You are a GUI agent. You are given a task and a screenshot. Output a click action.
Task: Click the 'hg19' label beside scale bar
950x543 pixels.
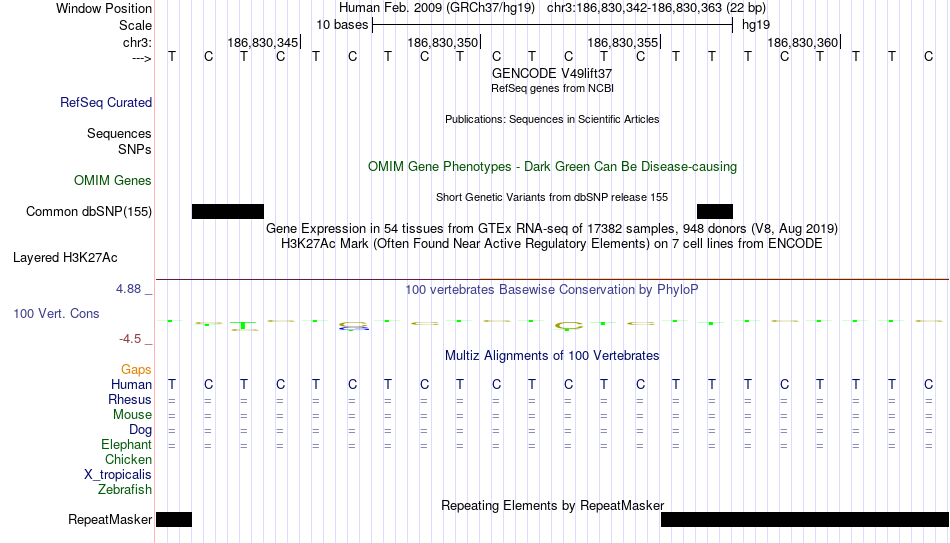point(756,25)
